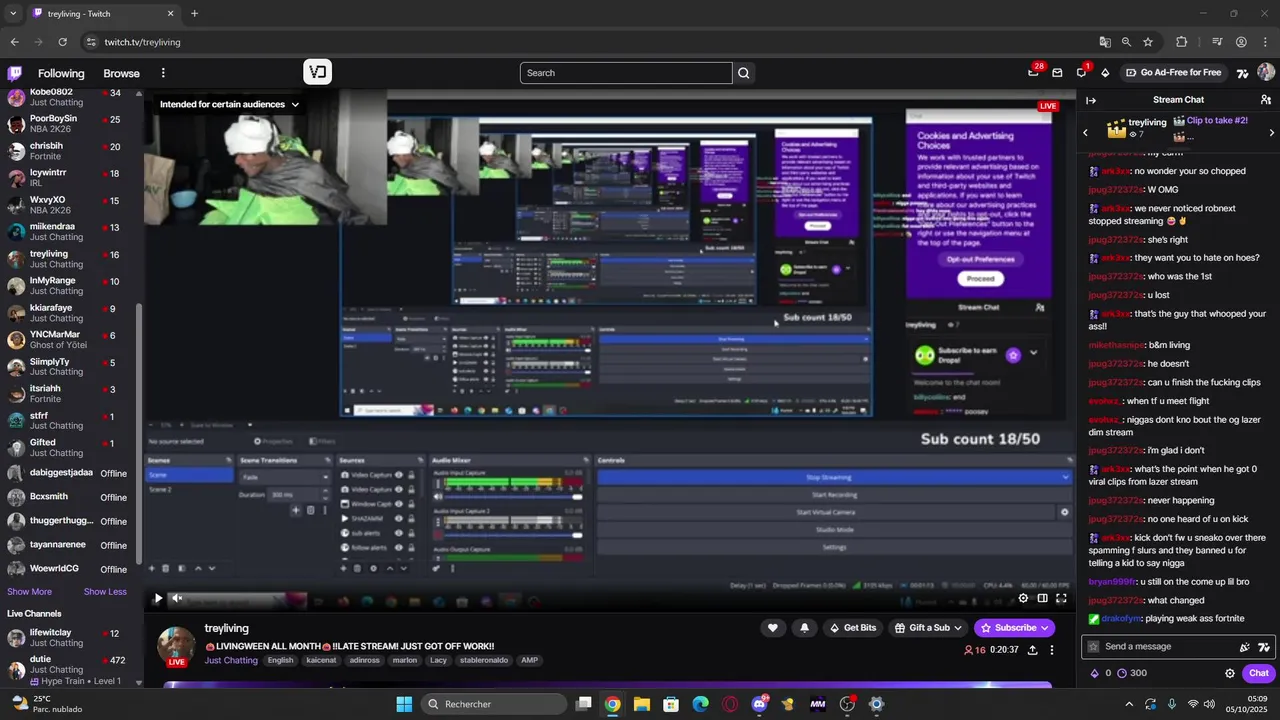Open 7TV emote menu in message box

point(1264,647)
